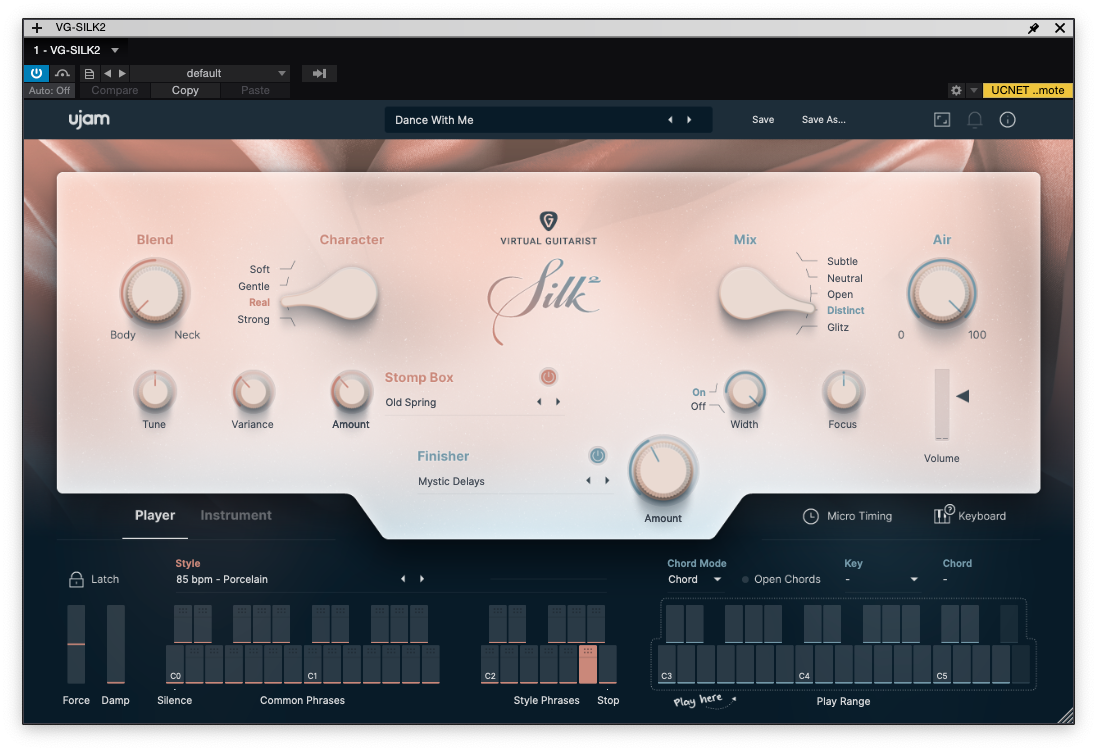Click the Variance knob

253,391
